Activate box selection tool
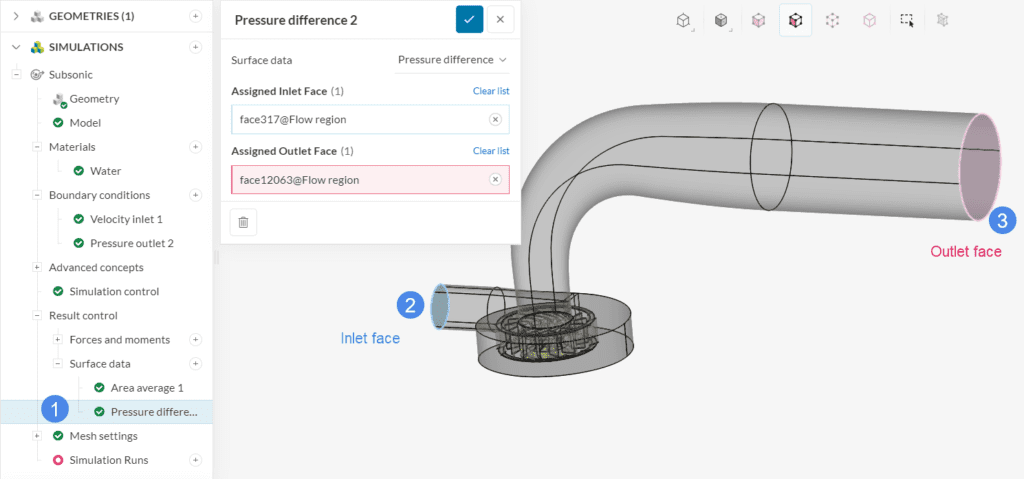Screen dimensions: 1024x479 click(907, 20)
